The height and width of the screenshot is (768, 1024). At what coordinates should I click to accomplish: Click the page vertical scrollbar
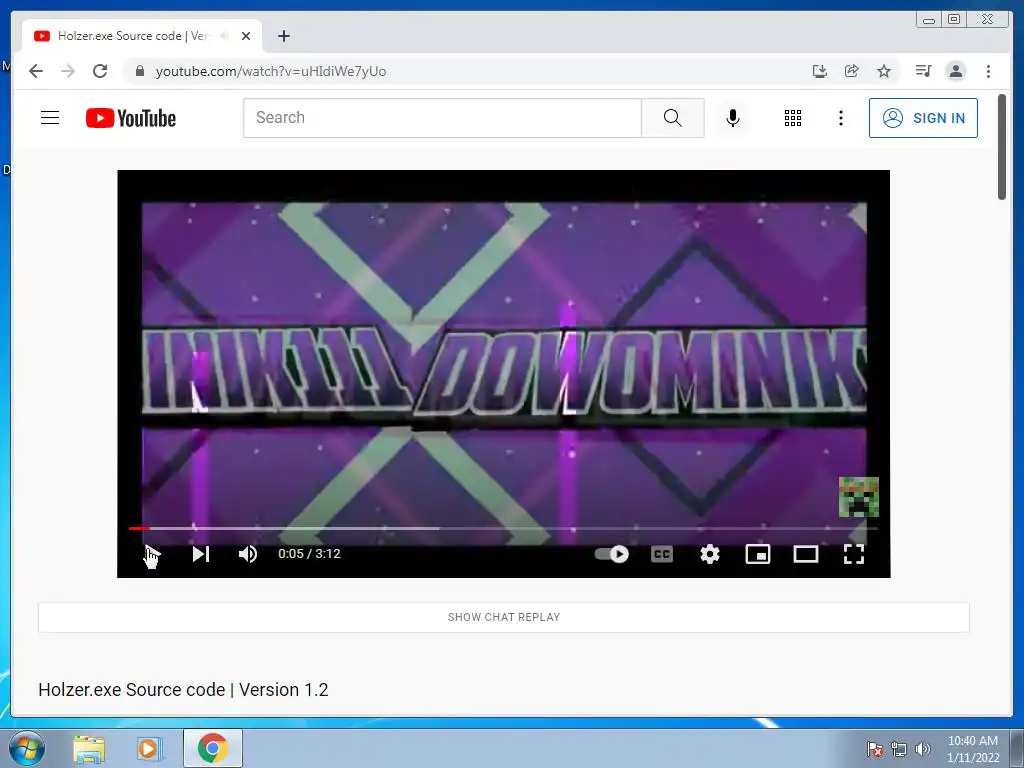click(1002, 147)
